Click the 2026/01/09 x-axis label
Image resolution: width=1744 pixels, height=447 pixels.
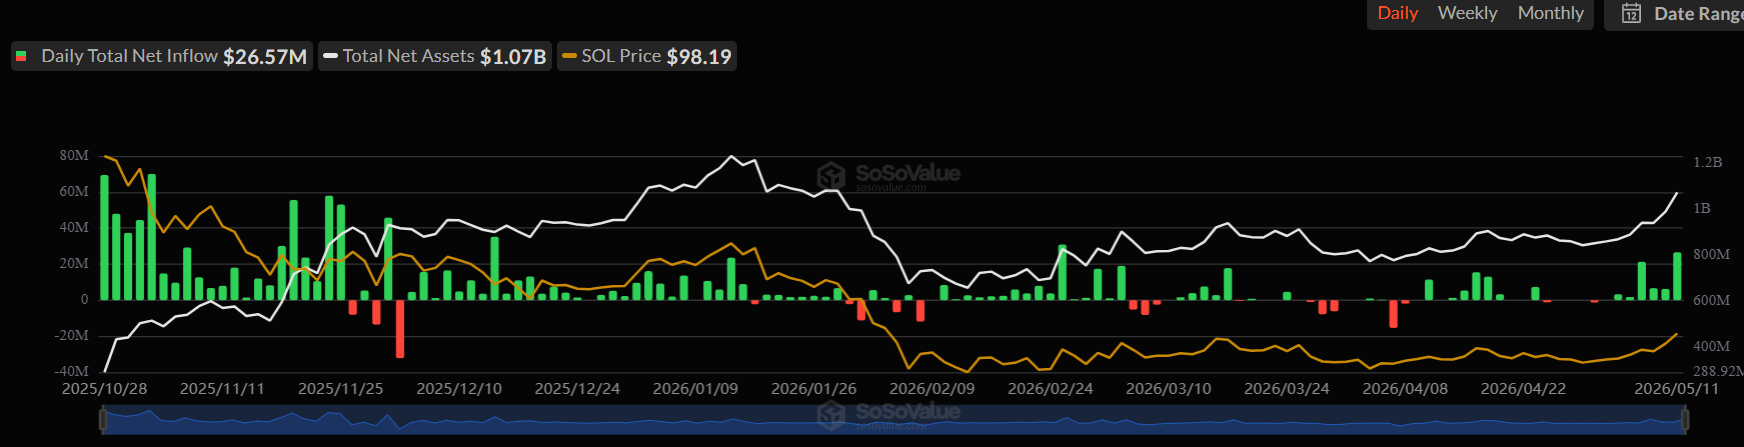point(695,389)
